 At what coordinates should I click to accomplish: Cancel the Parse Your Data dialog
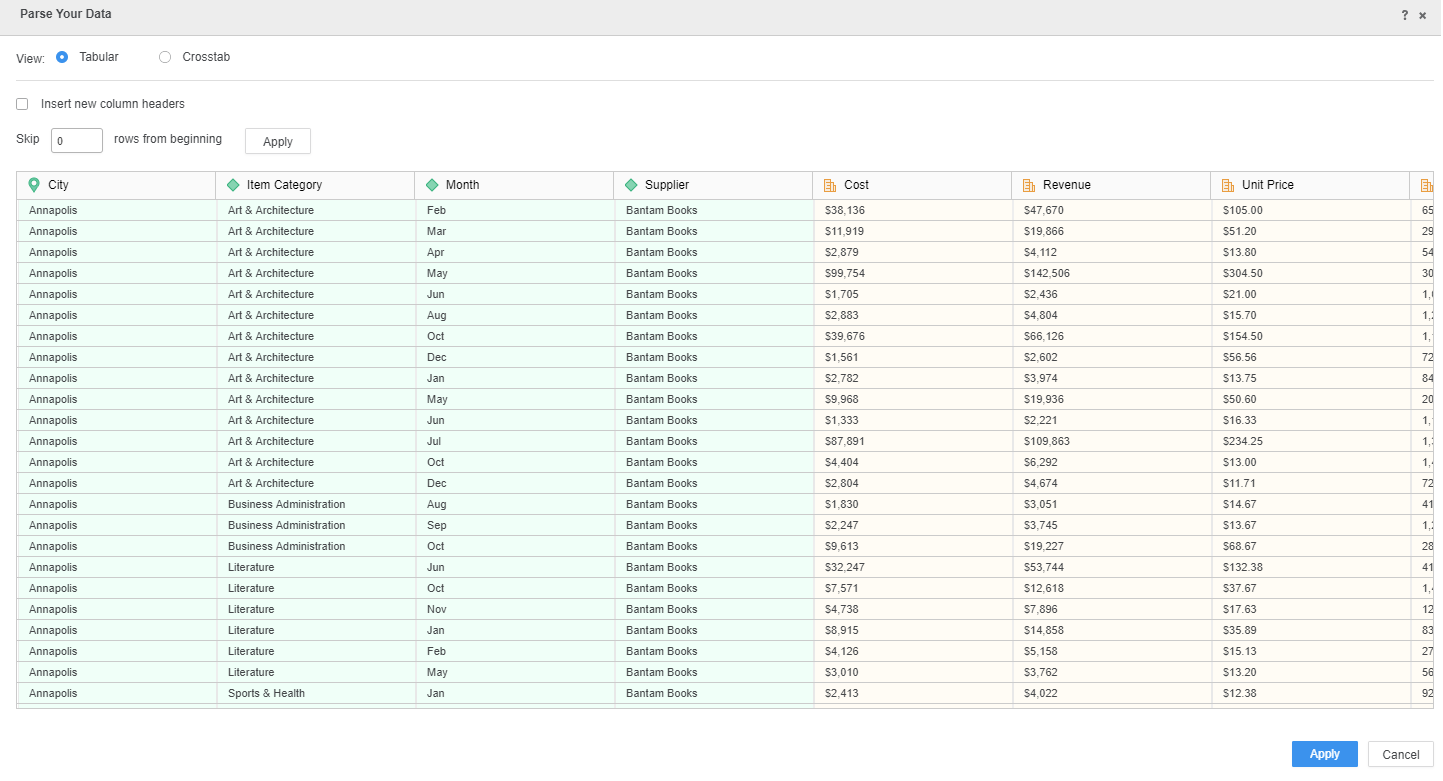tap(1400, 754)
